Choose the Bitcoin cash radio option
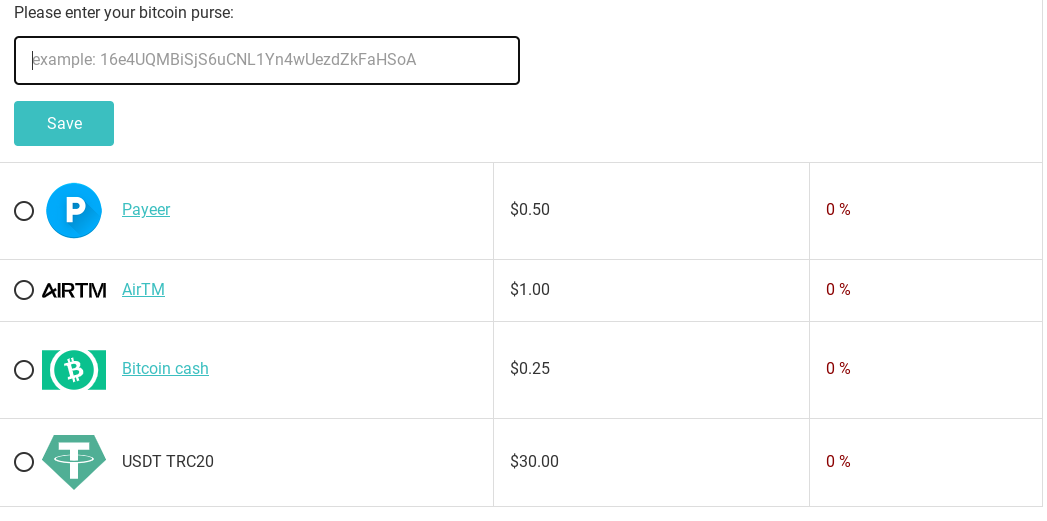 [x=24, y=369]
